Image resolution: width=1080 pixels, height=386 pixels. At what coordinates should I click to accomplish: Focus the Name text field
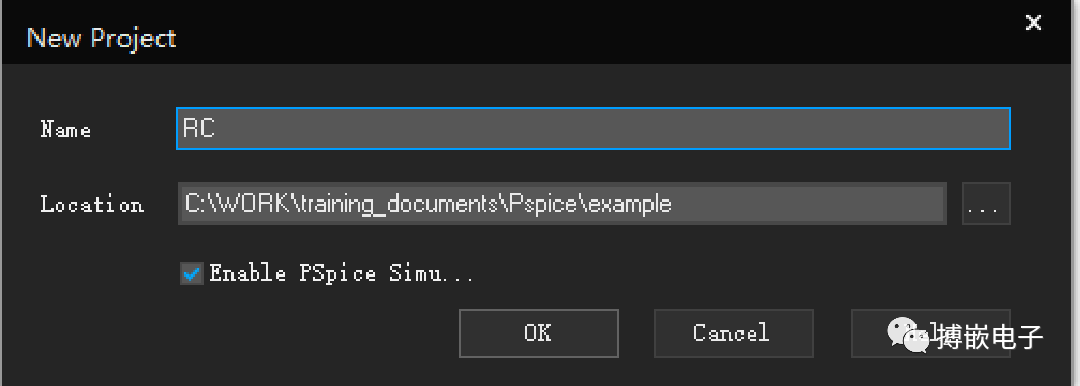point(593,128)
